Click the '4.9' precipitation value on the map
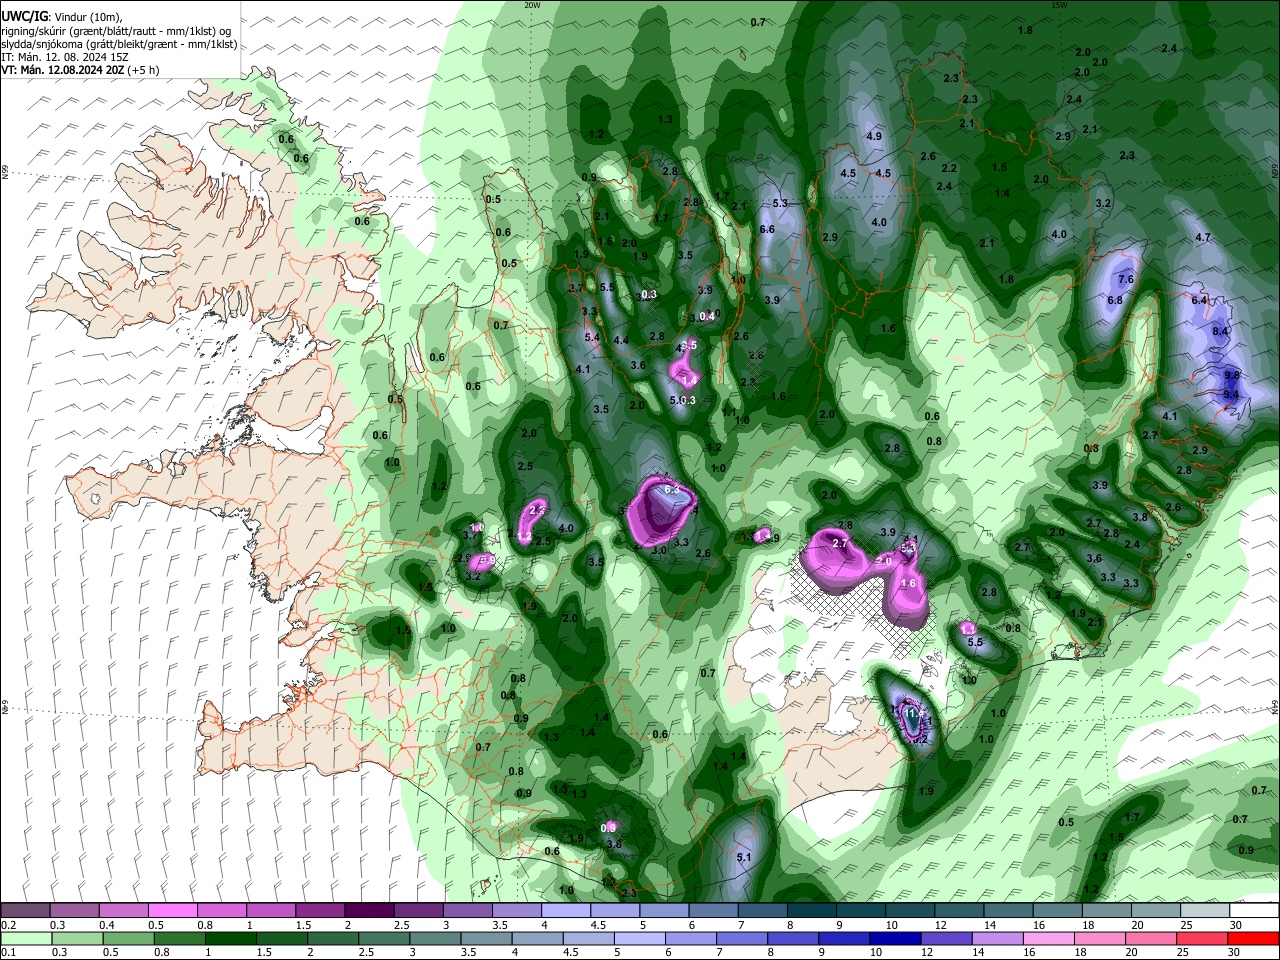Screen dimensions: 1280x960 (x=874, y=136)
